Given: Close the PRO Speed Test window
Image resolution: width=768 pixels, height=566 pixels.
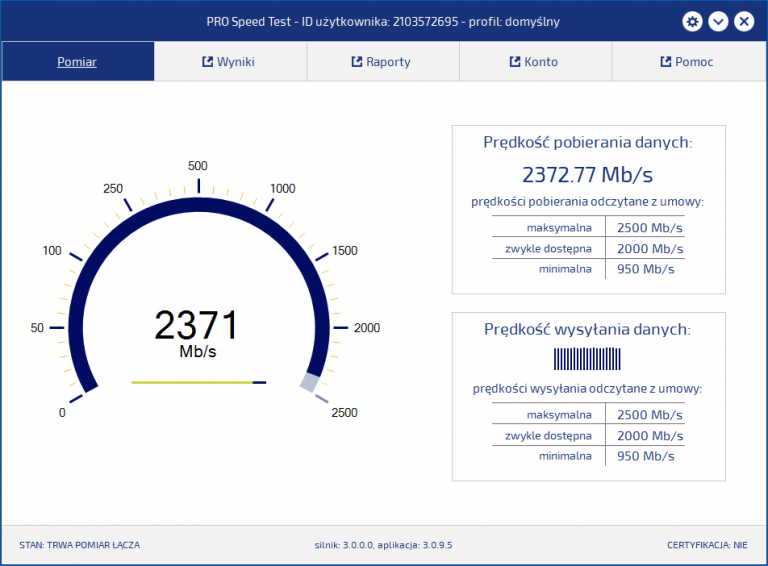Looking at the screenshot, I should (x=744, y=21).
